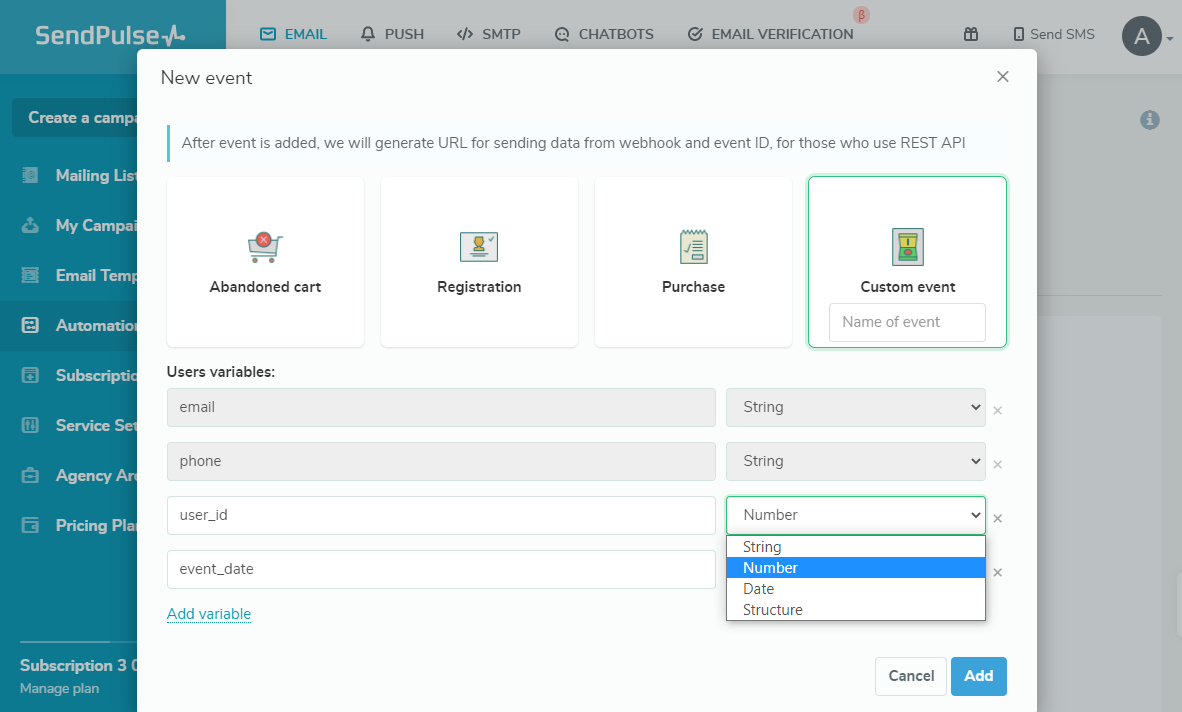The image size is (1182, 712).
Task: Click the Add variable link
Action: pos(209,614)
